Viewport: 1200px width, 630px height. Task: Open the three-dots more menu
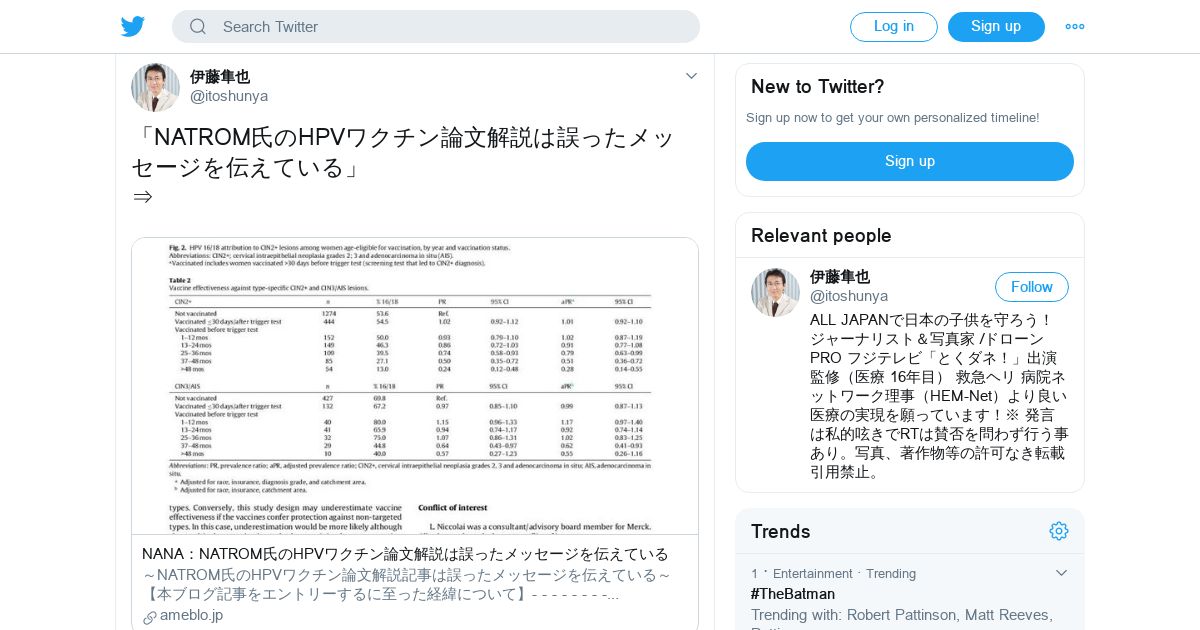coord(1075,26)
